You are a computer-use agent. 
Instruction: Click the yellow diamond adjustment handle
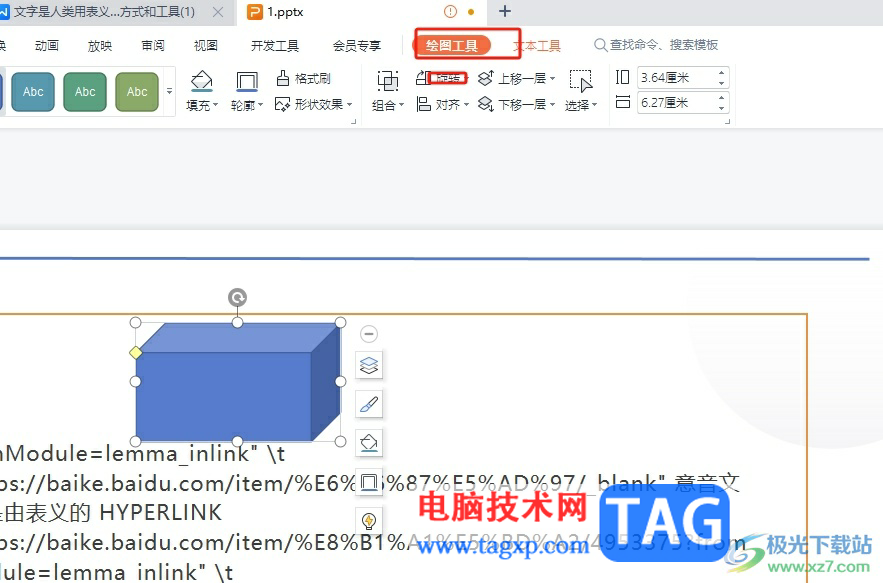tap(136, 353)
